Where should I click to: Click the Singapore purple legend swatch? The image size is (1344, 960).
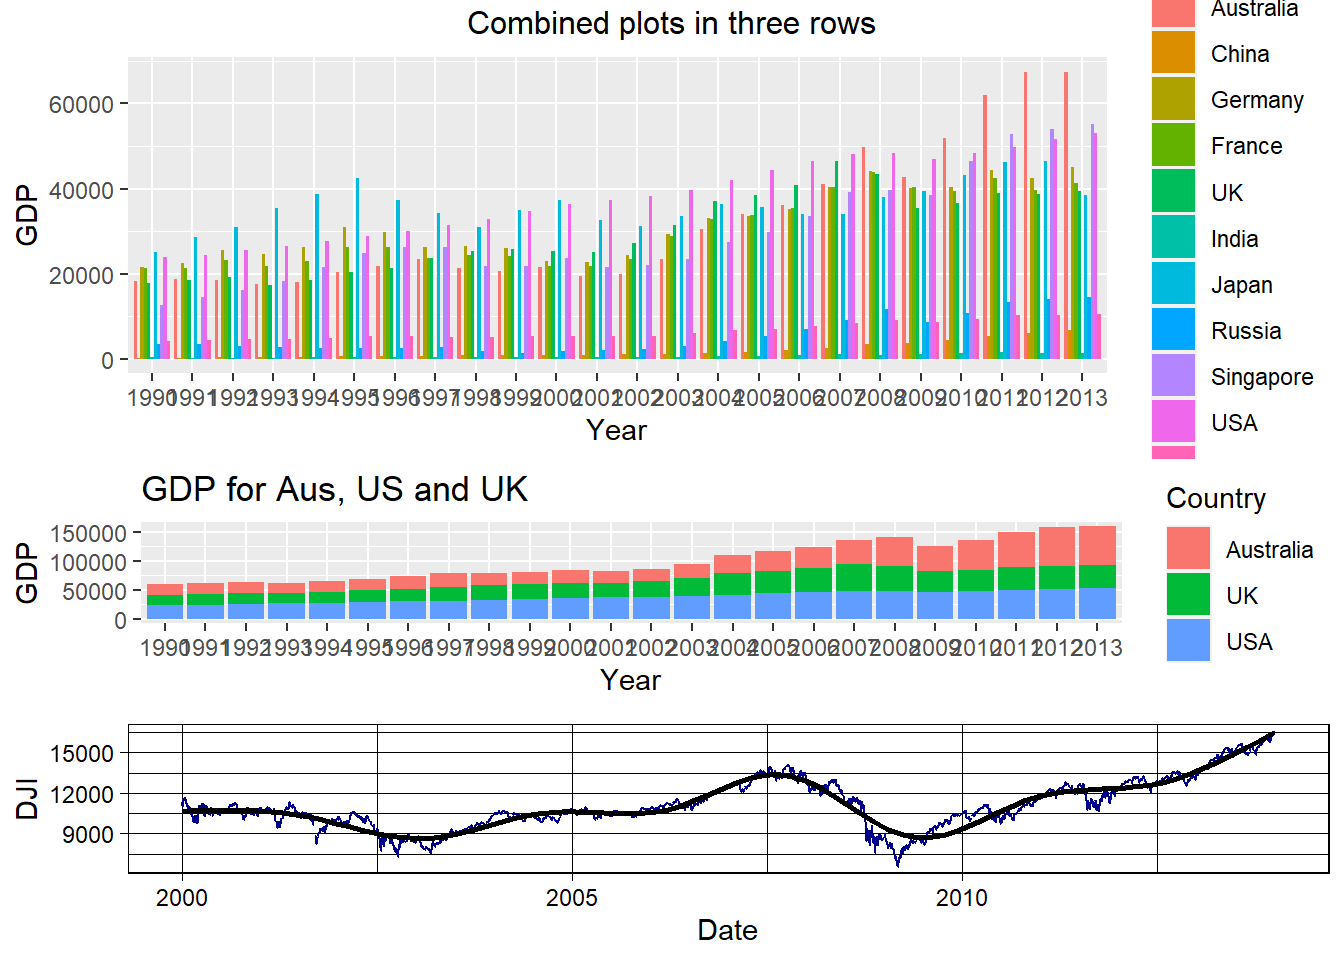[1173, 375]
